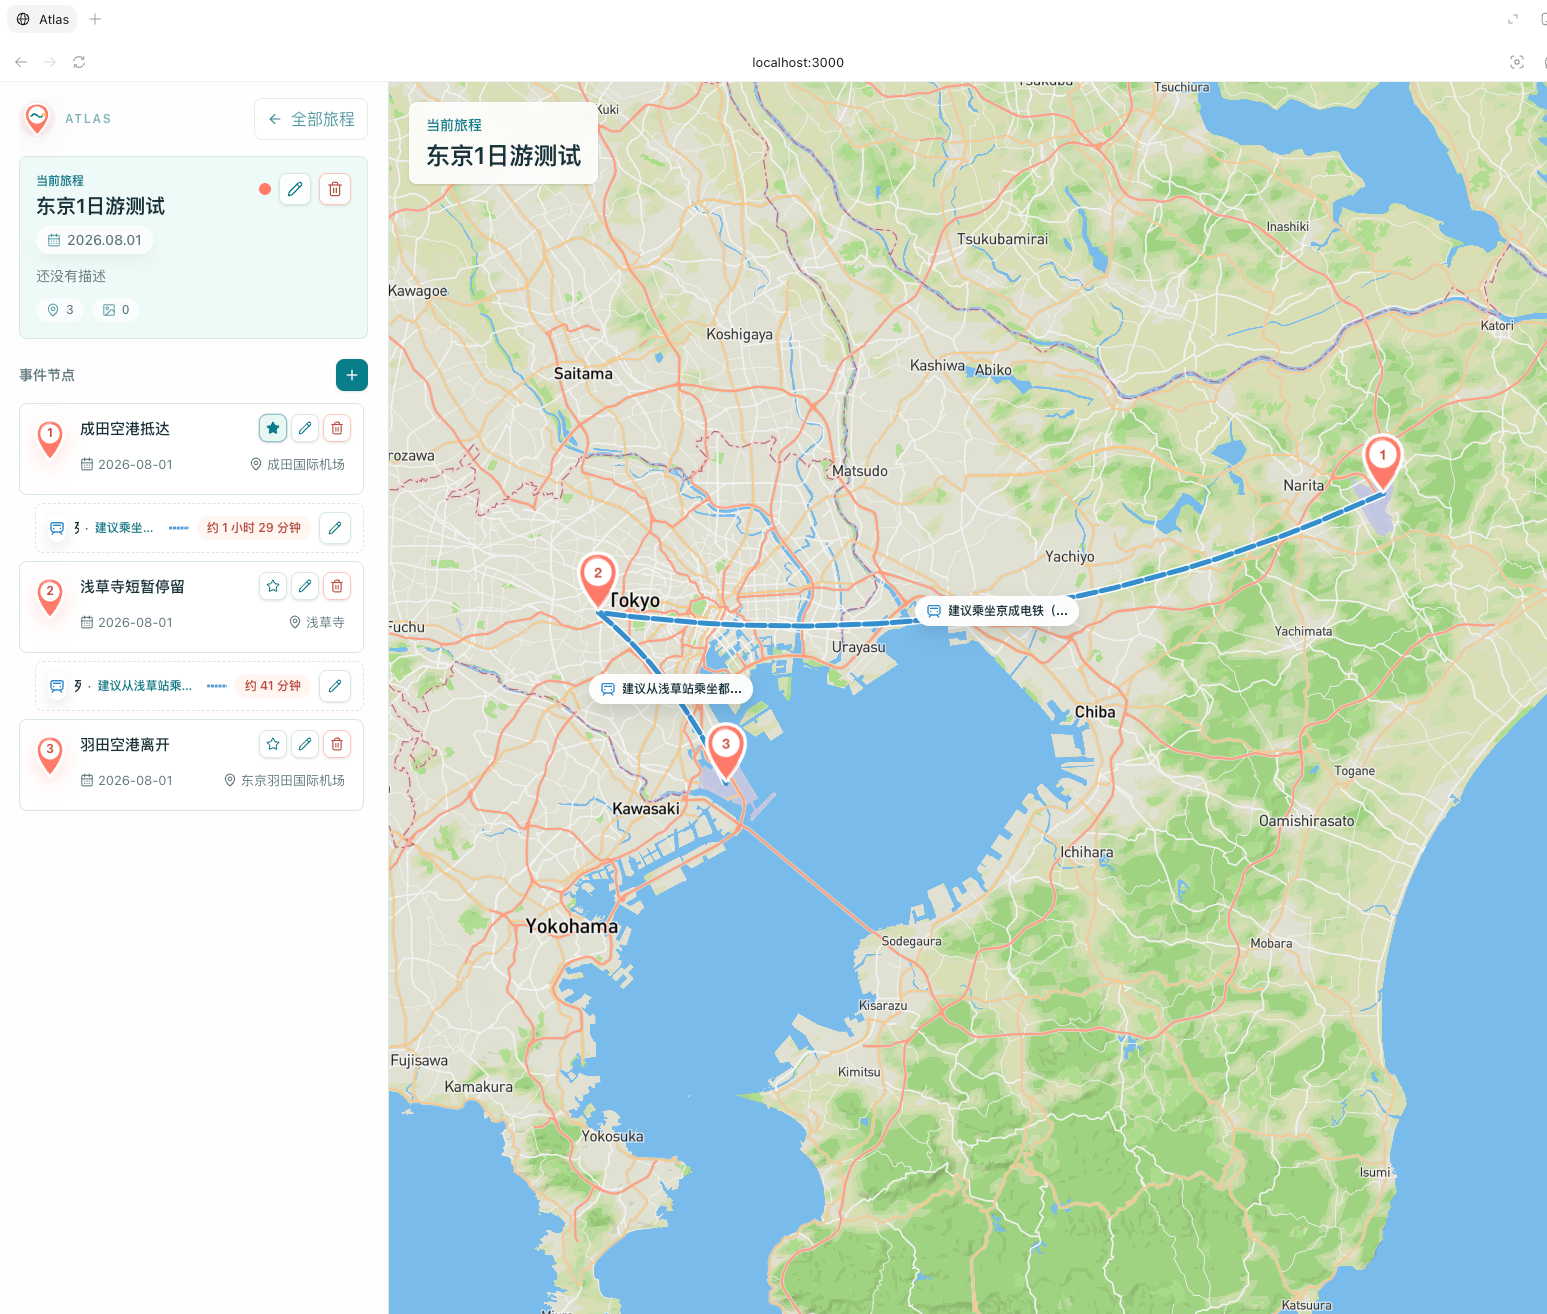Click the photo count badge showing 0

(x=116, y=310)
